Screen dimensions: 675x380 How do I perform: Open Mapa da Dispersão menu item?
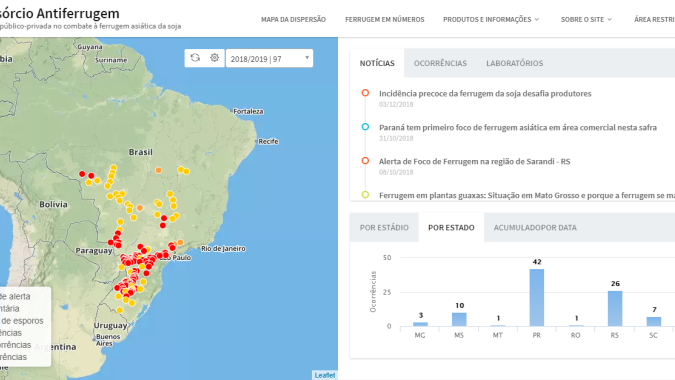coord(293,19)
